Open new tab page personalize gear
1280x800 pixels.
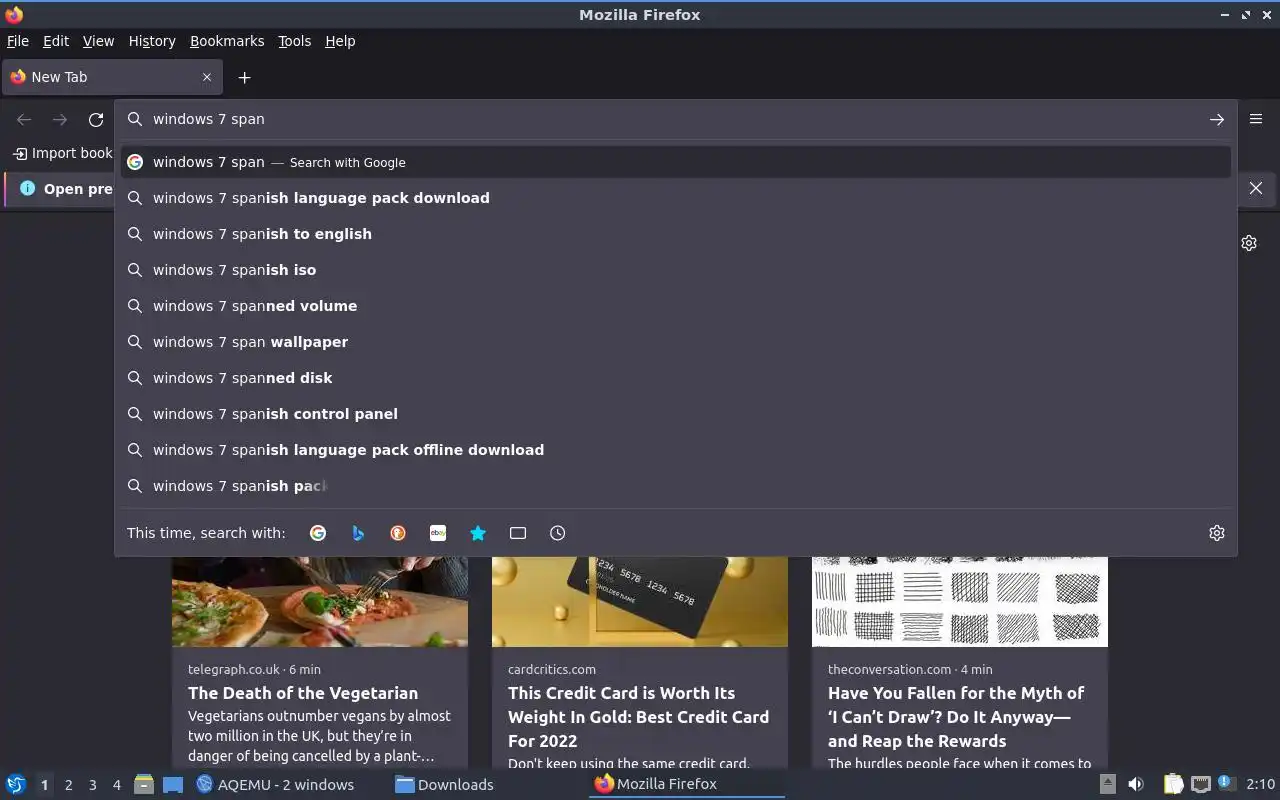click(x=1249, y=243)
